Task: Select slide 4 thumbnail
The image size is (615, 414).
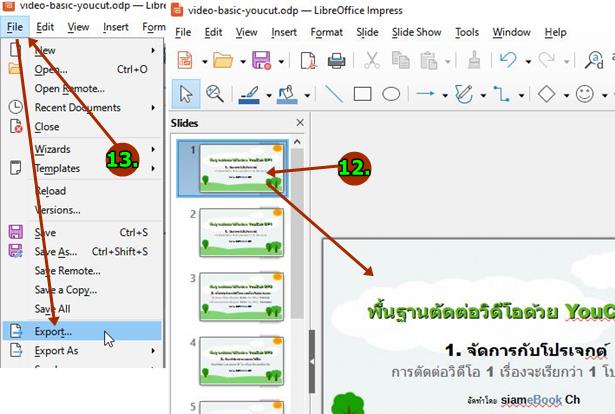Action: pyautogui.click(x=241, y=361)
